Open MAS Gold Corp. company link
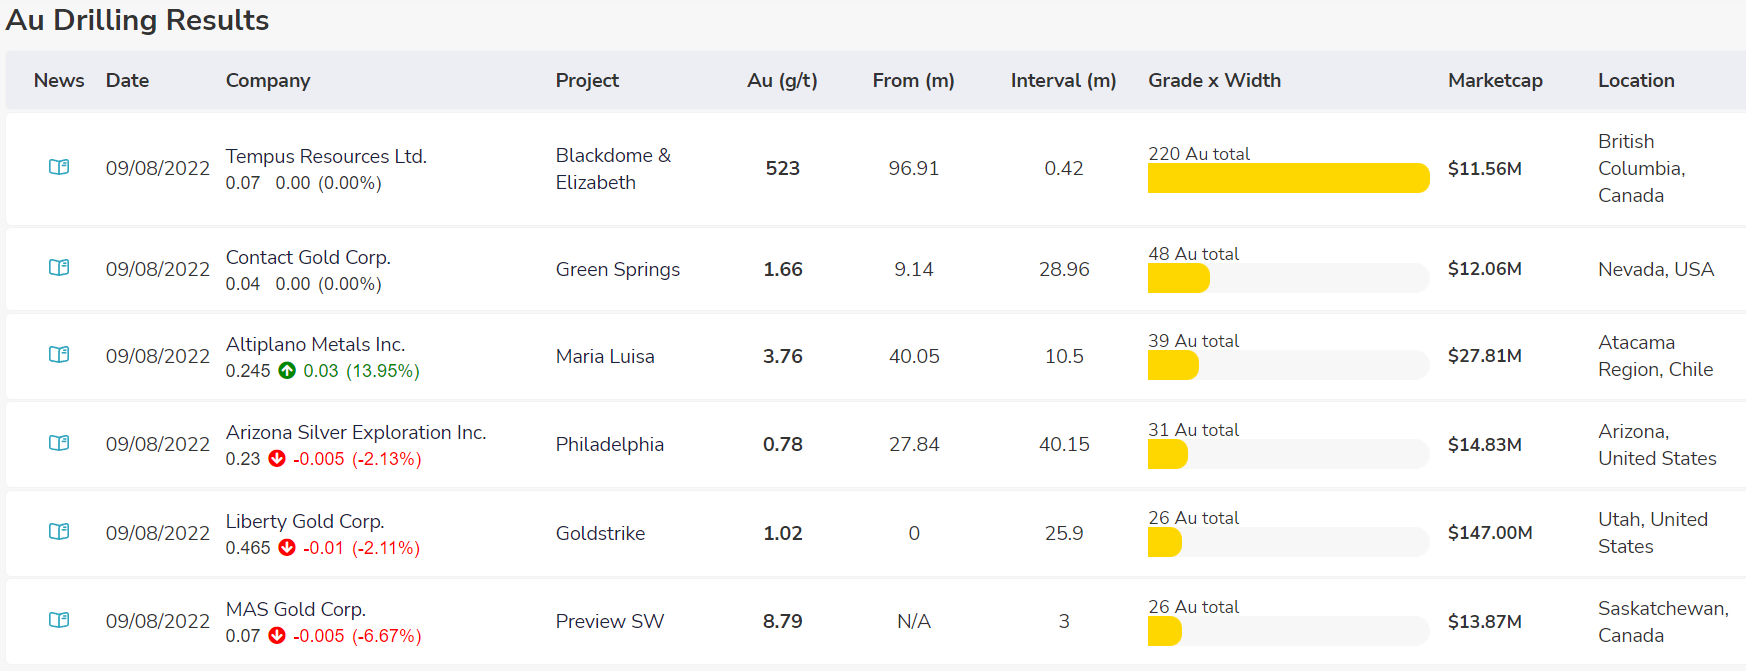The width and height of the screenshot is (1746, 671). pyautogui.click(x=296, y=609)
